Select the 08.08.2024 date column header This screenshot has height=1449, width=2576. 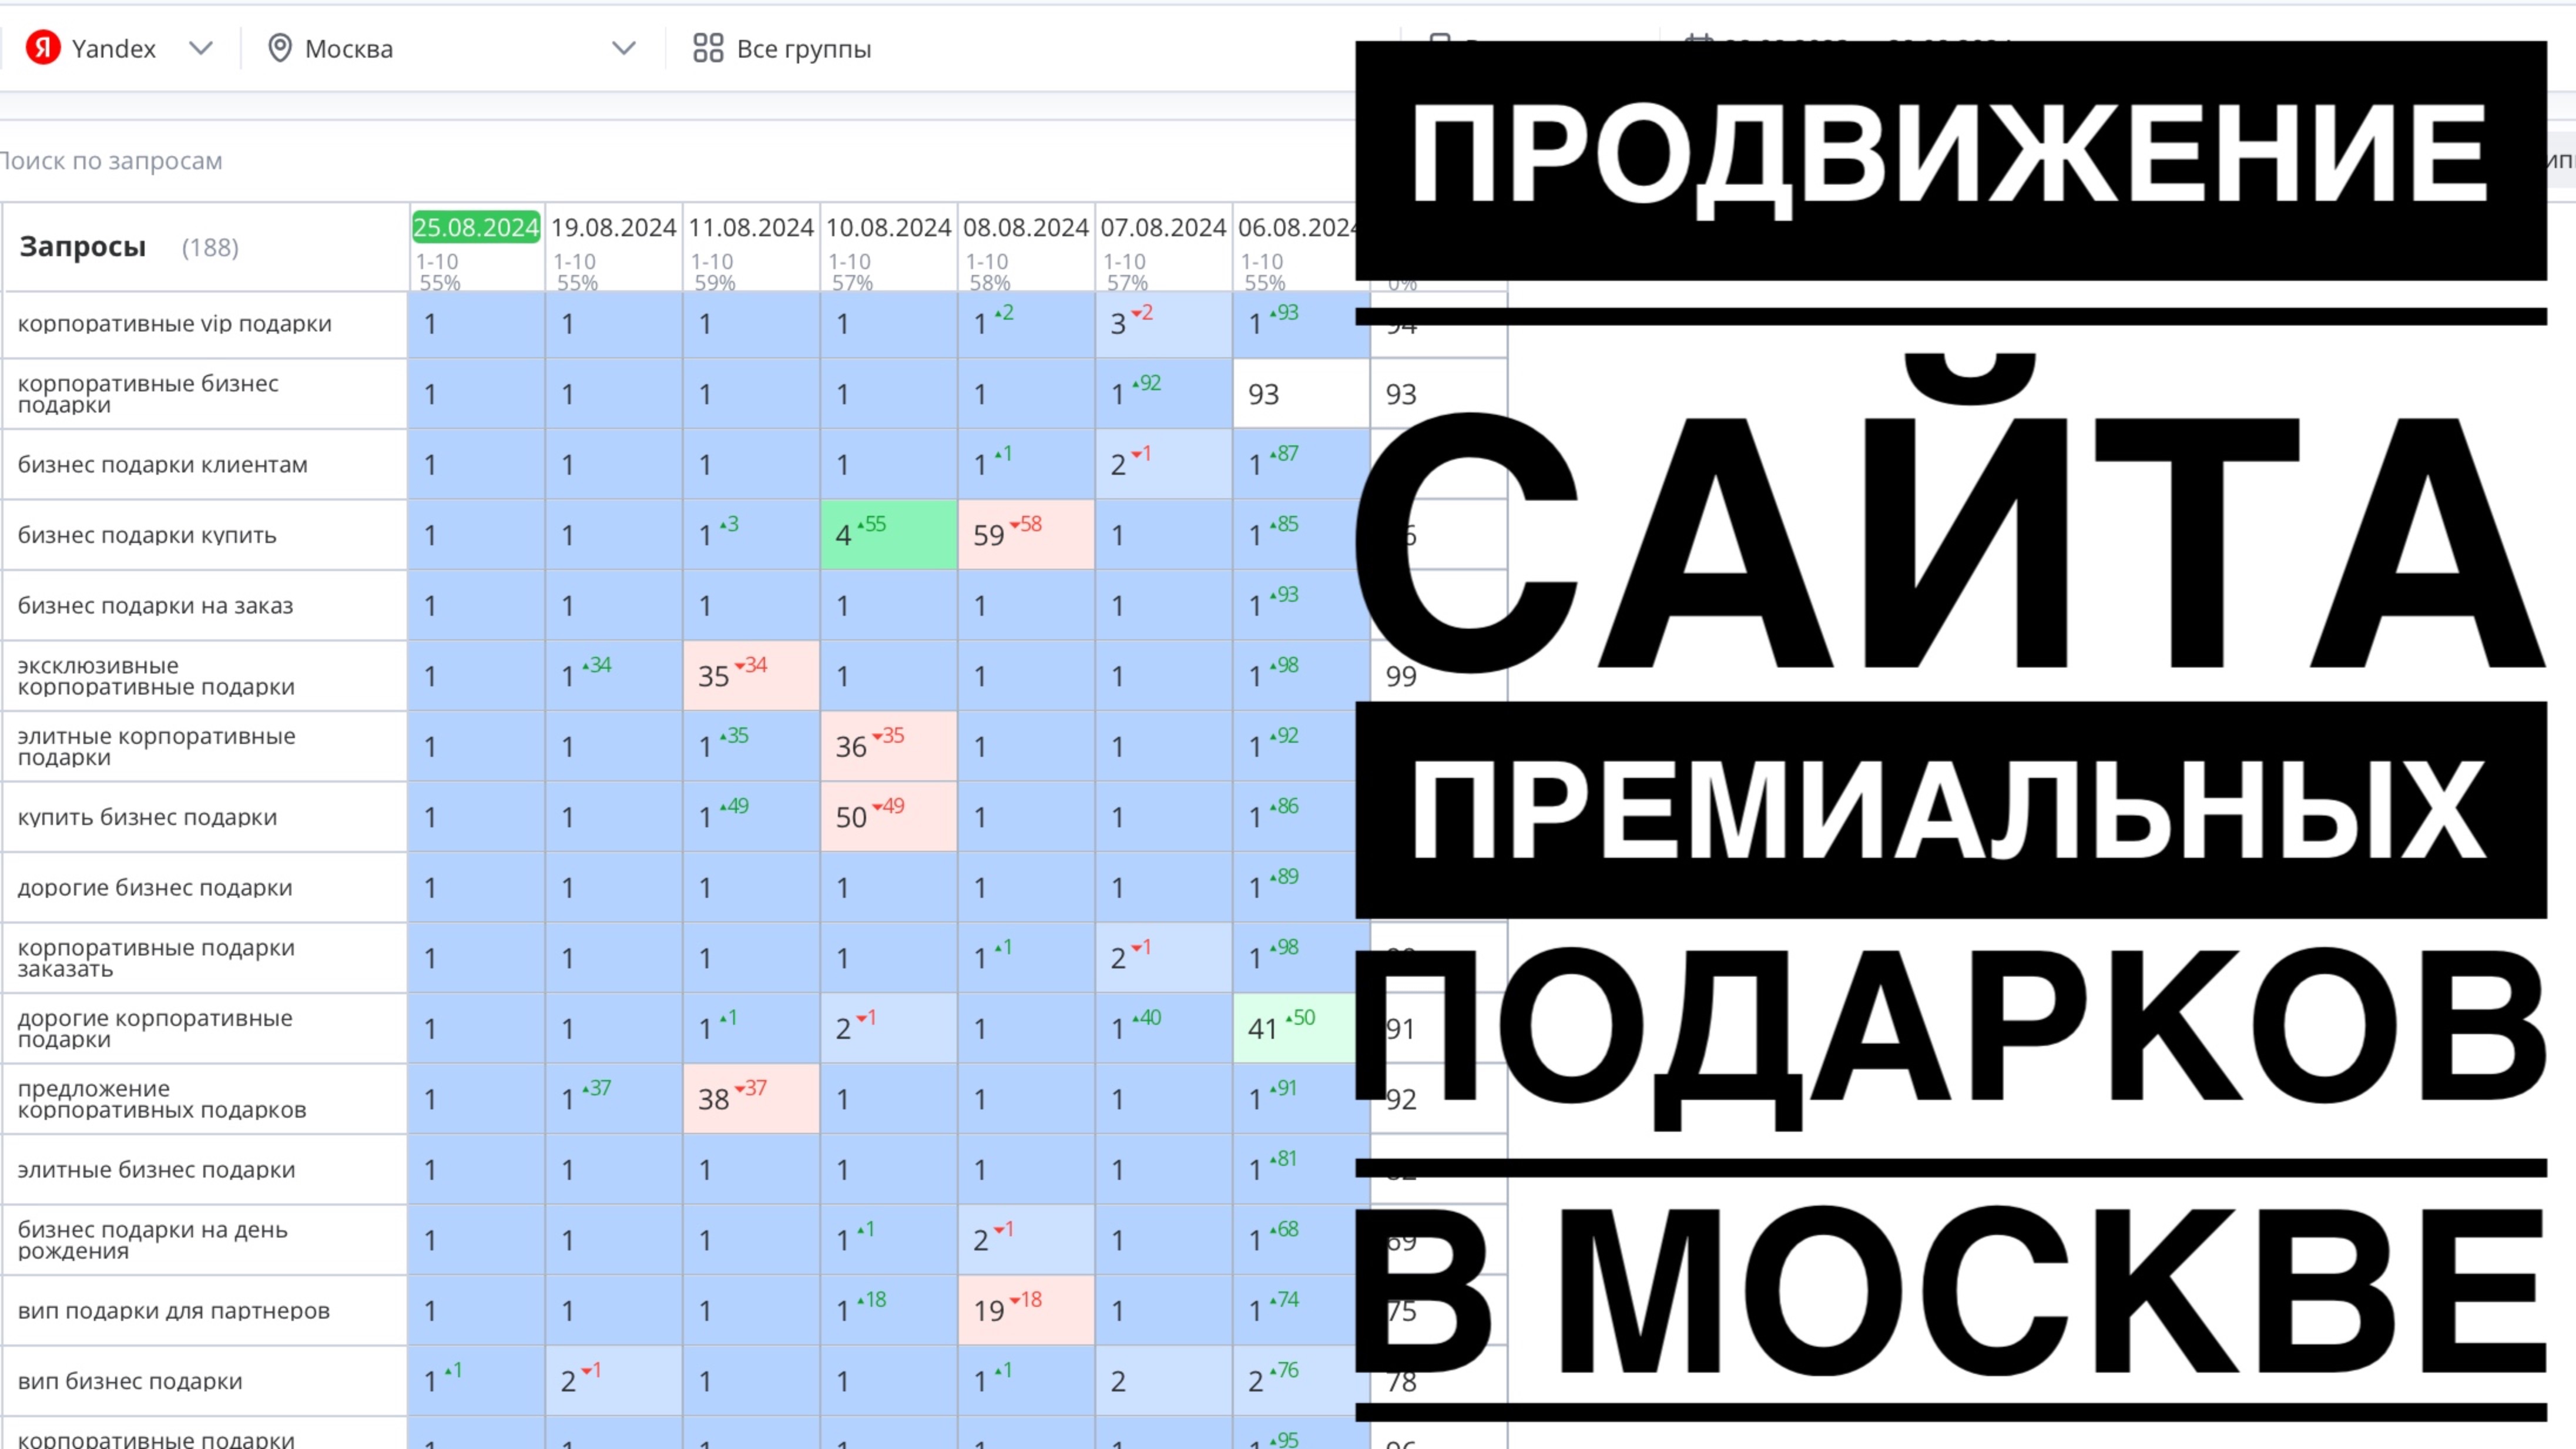[1025, 228]
